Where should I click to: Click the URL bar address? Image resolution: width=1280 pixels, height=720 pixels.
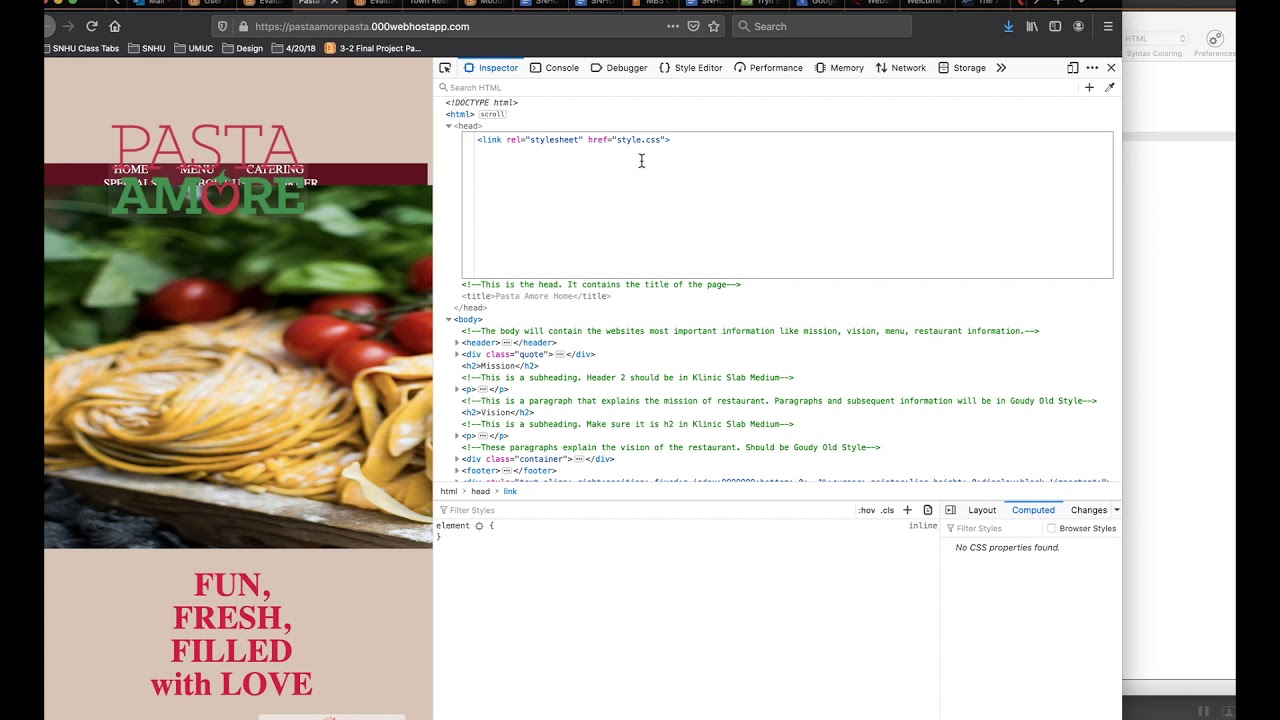coord(362,27)
